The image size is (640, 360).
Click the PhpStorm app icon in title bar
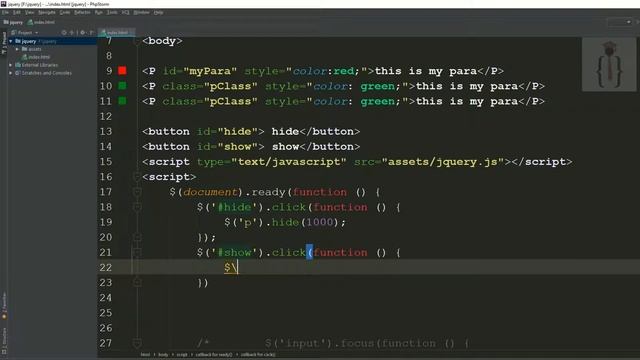point(3,4)
